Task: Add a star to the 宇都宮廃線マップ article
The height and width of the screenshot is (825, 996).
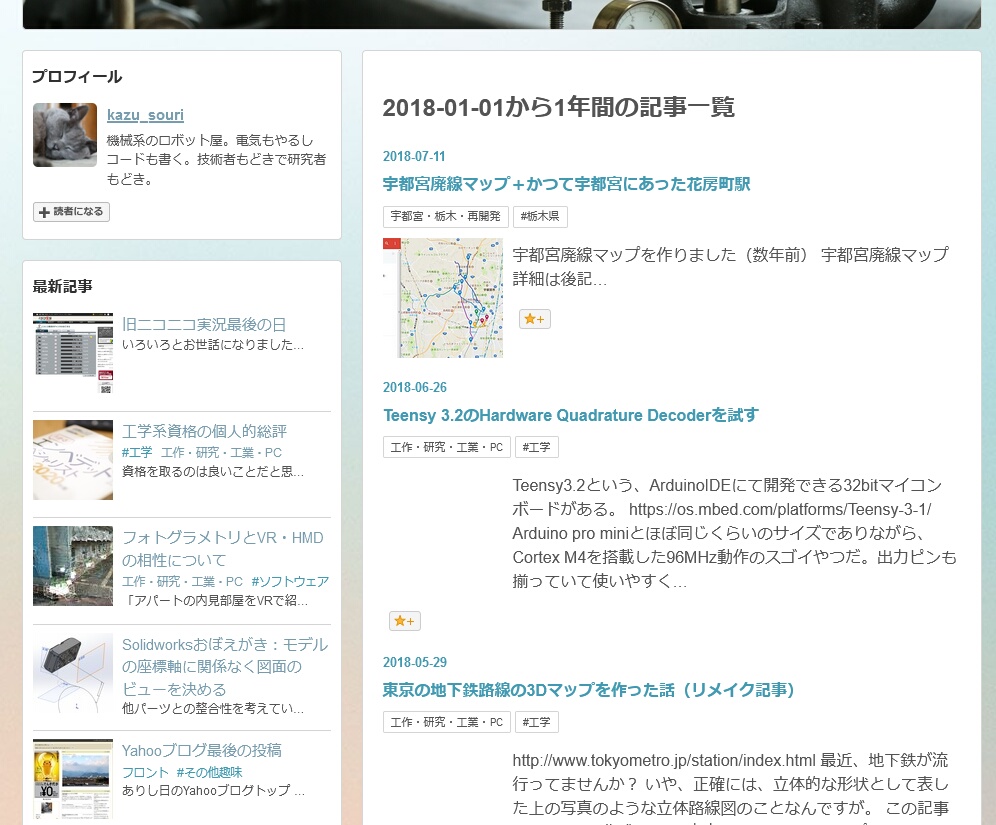Action: pos(534,318)
